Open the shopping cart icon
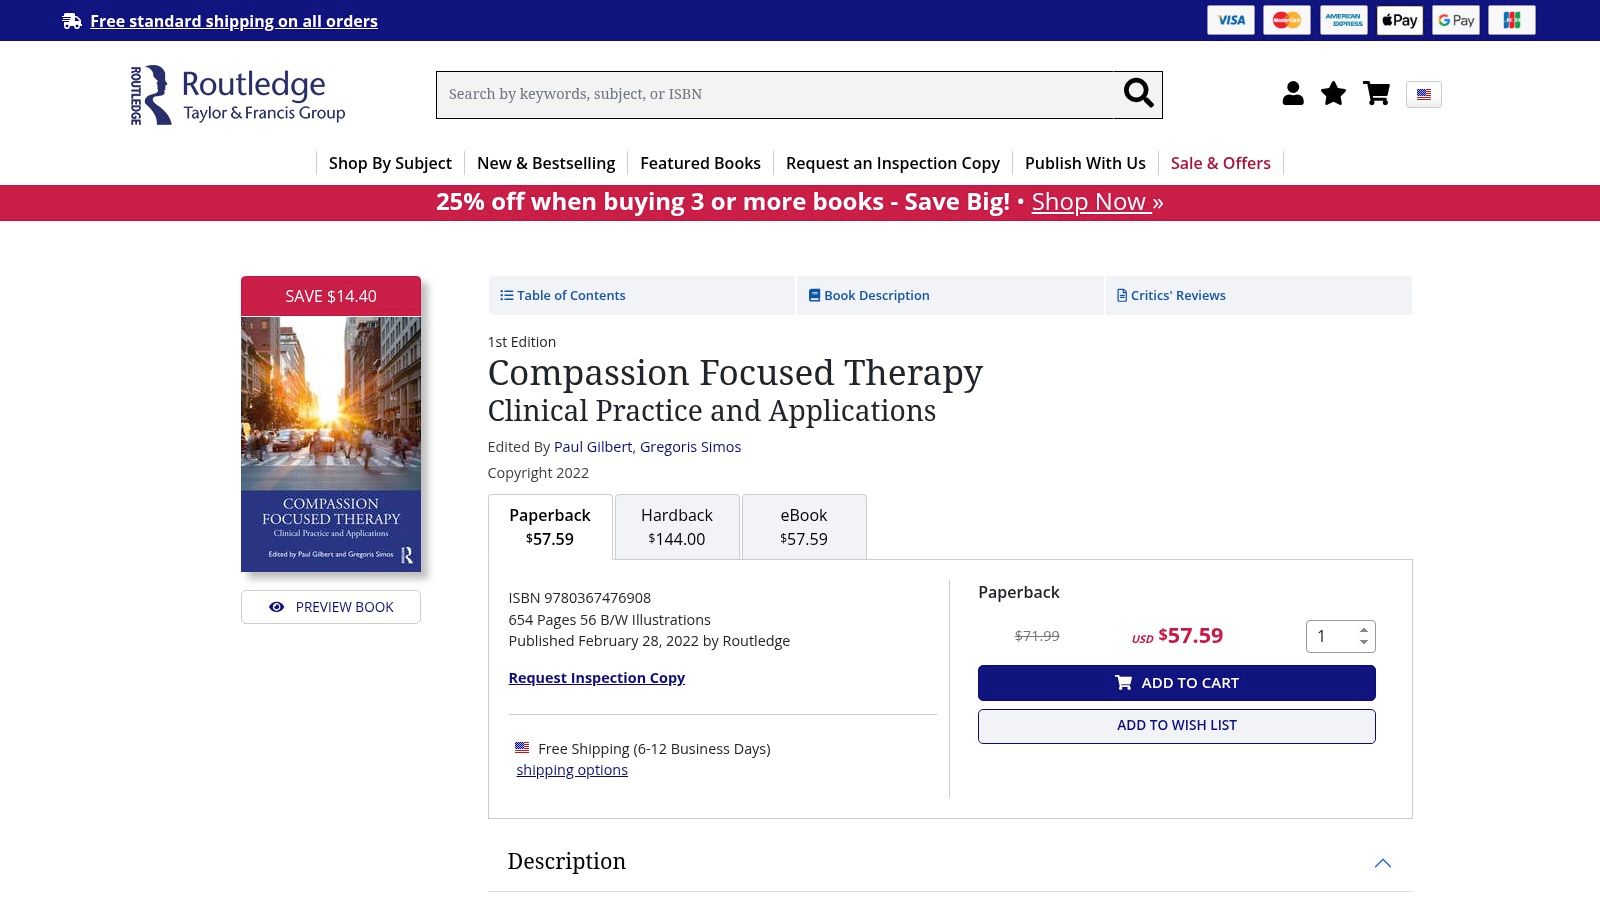This screenshot has width=1600, height=900. point(1377,94)
